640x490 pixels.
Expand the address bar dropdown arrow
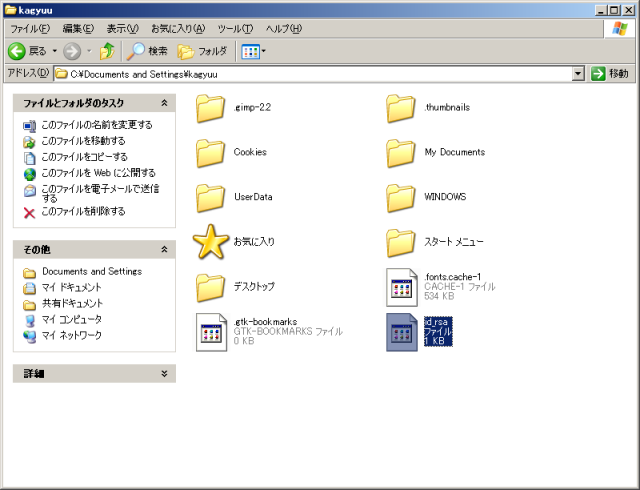[578, 74]
